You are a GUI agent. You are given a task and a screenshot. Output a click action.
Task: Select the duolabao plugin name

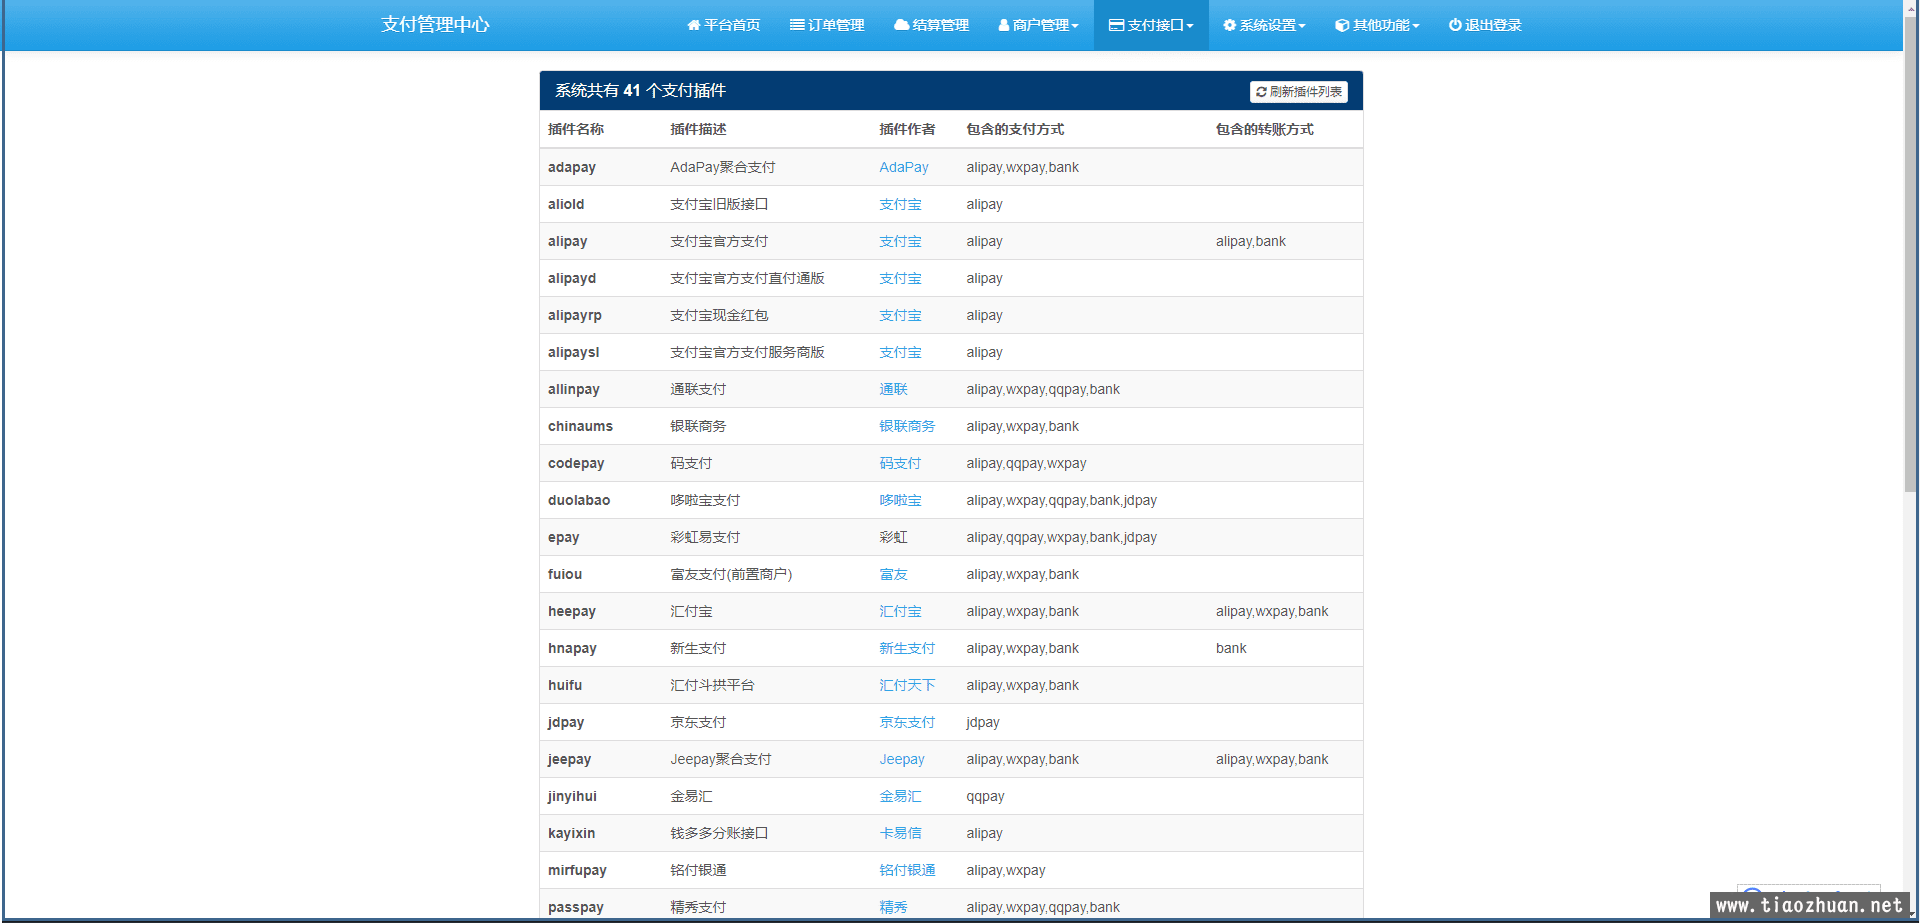(x=579, y=500)
